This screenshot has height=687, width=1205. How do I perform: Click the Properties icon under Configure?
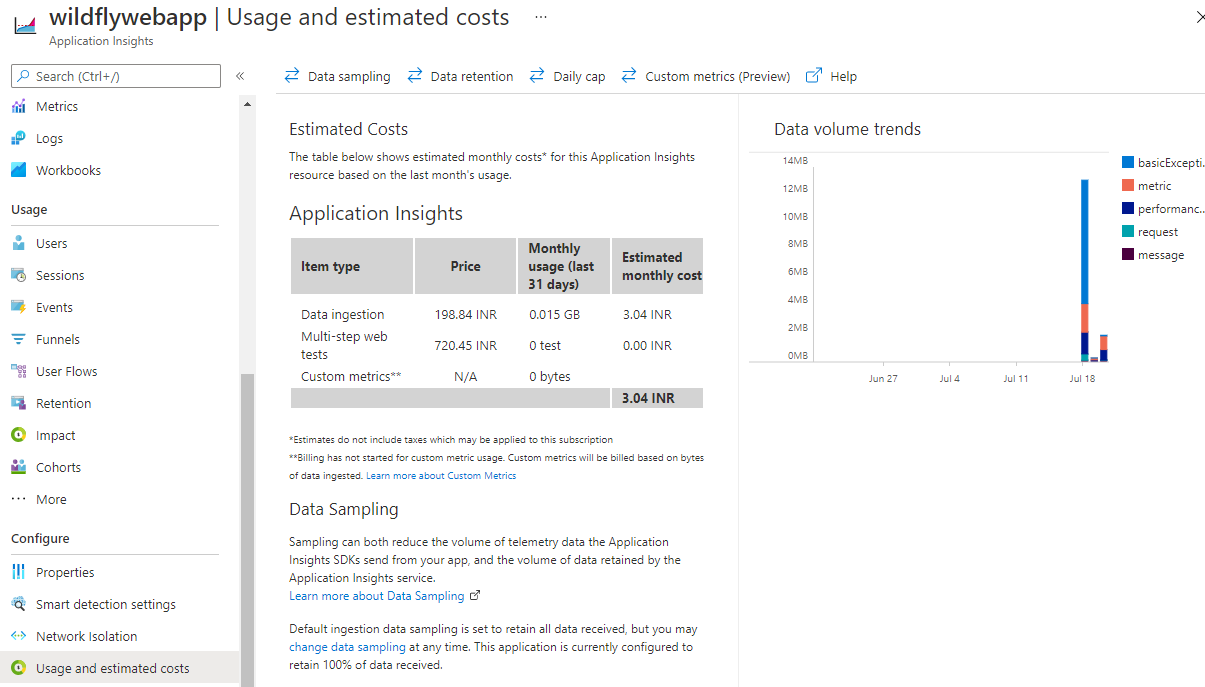tap(19, 573)
